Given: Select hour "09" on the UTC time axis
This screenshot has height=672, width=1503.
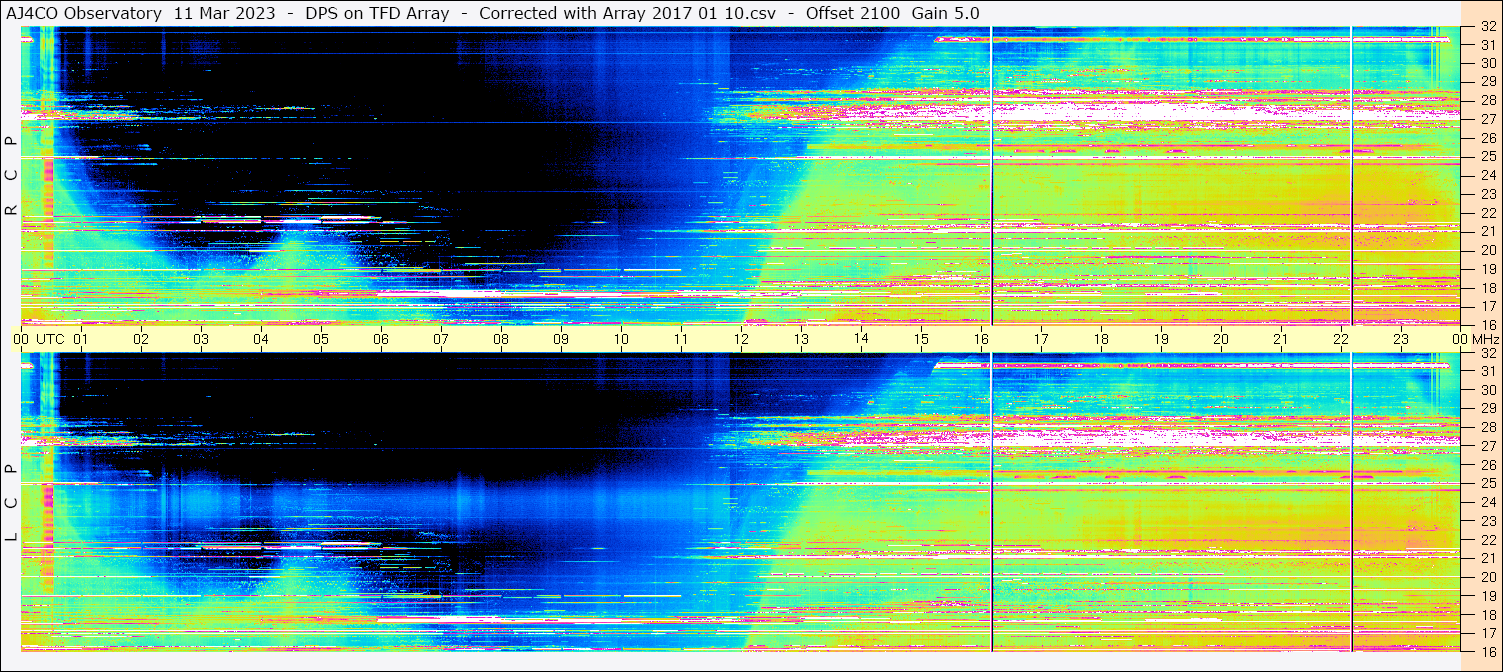Looking at the screenshot, I should pos(561,339).
